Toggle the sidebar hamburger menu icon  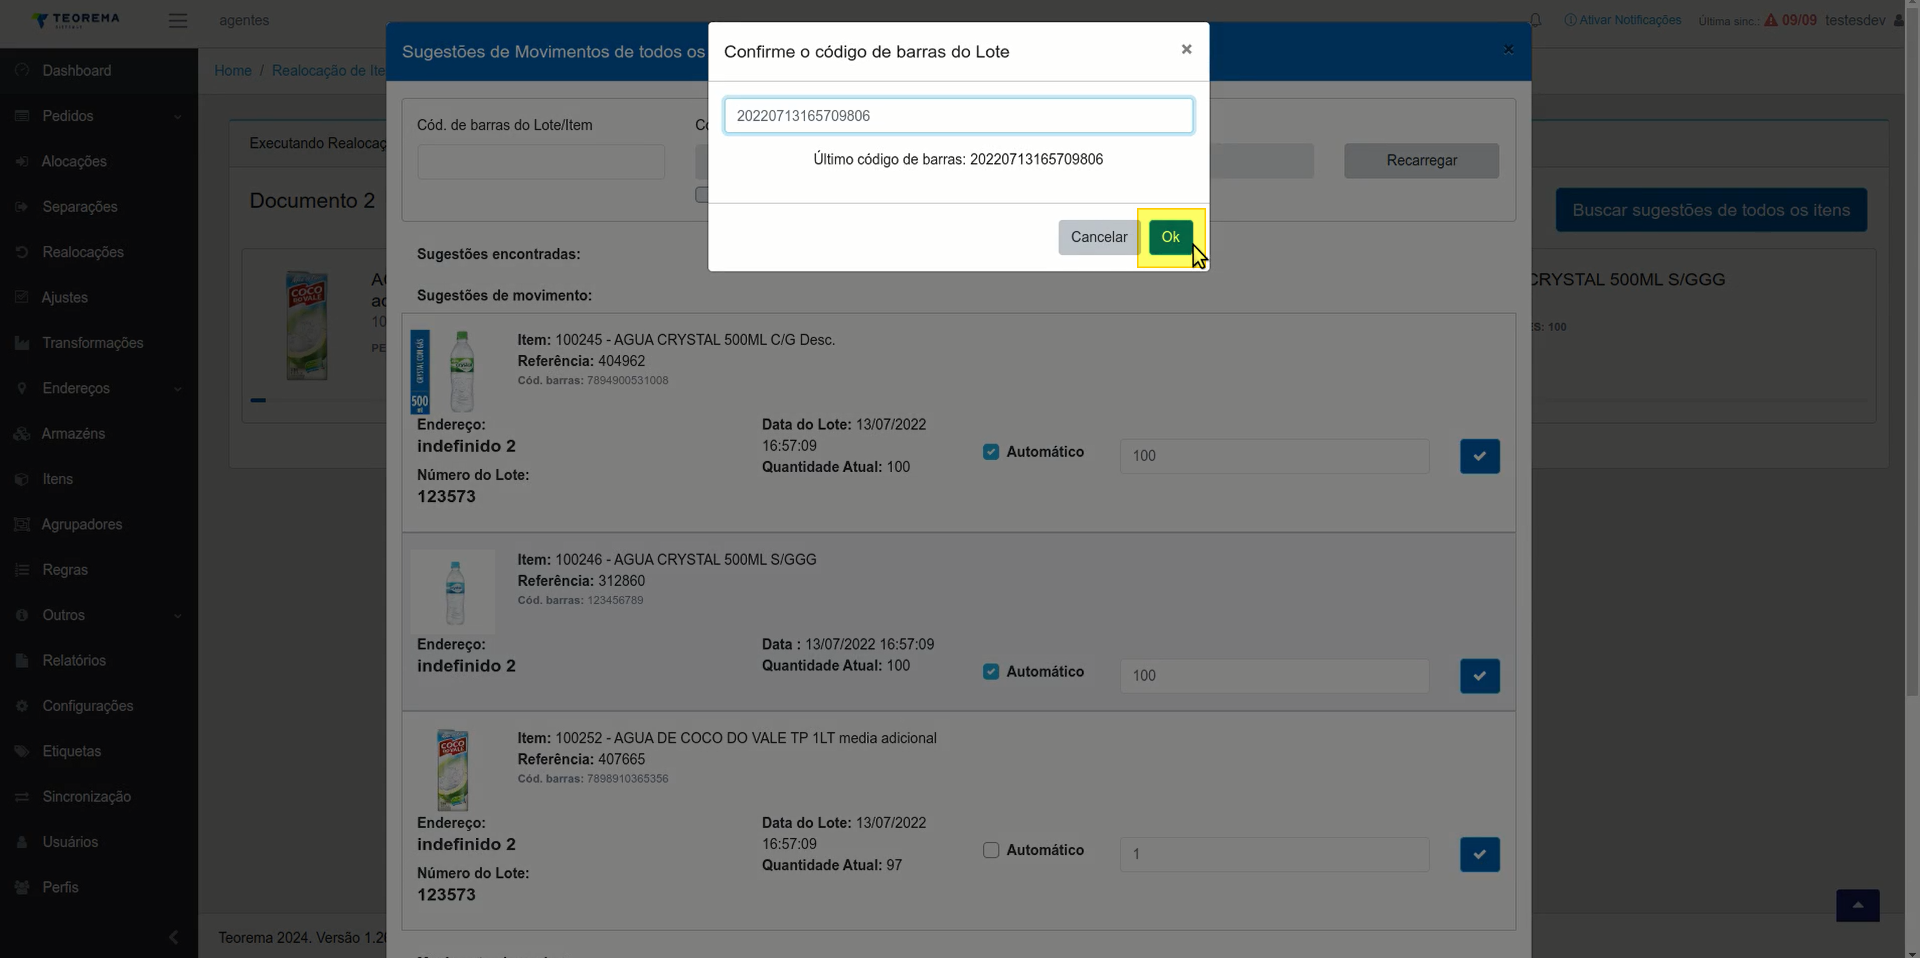pyautogui.click(x=178, y=20)
